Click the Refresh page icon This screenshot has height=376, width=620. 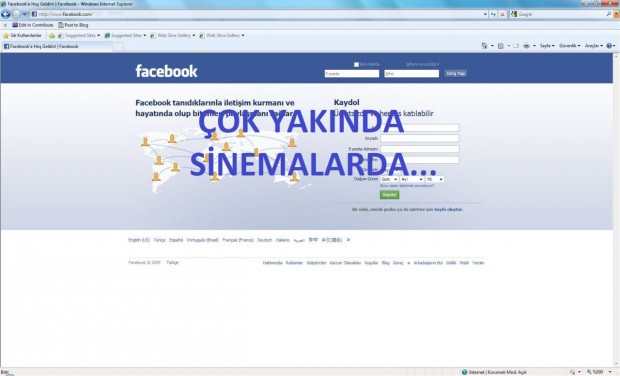[x=493, y=14]
